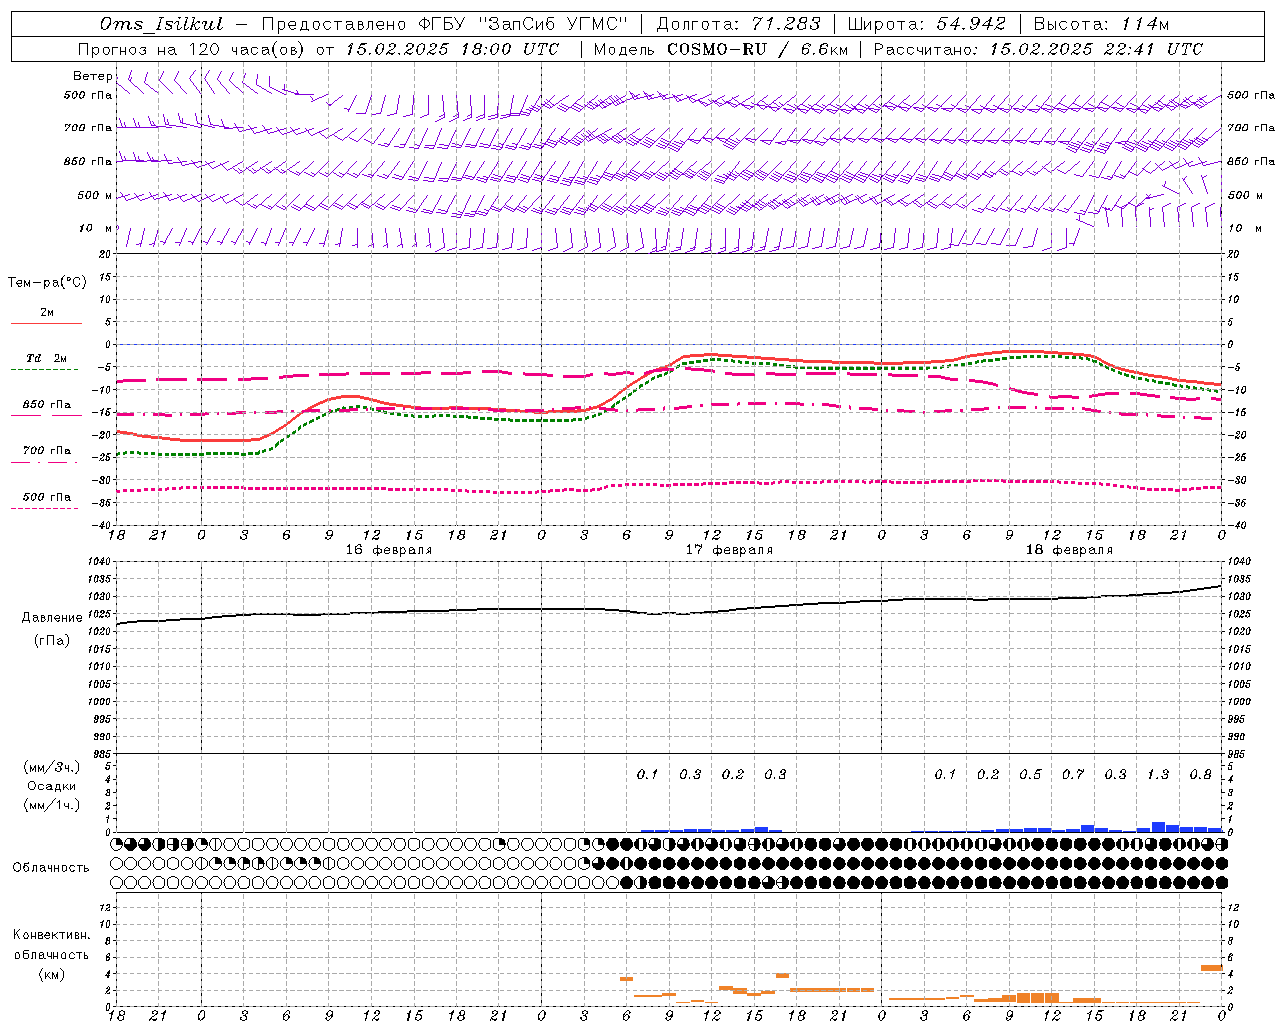Select the text "Предоставлено ФГБУ ЗапСиб УГМС"
Screen dimensions: 1280x1024
(x=444, y=24)
